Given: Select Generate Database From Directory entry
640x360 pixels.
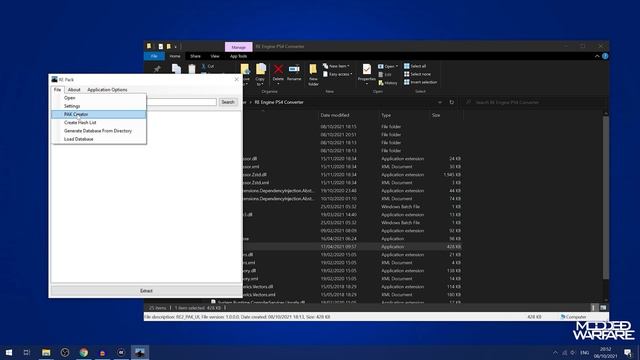Looking at the screenshot, I should click(98, 131).
